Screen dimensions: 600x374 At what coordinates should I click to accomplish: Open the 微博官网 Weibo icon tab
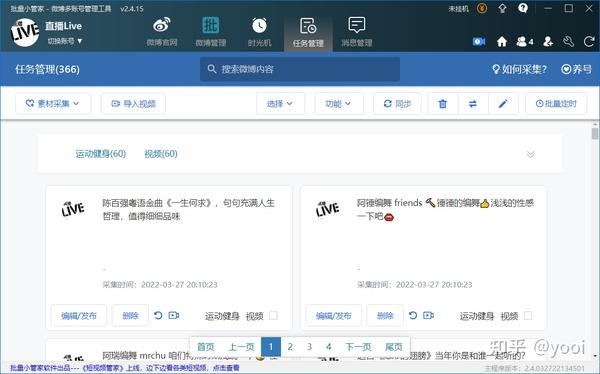pos(162,32)
